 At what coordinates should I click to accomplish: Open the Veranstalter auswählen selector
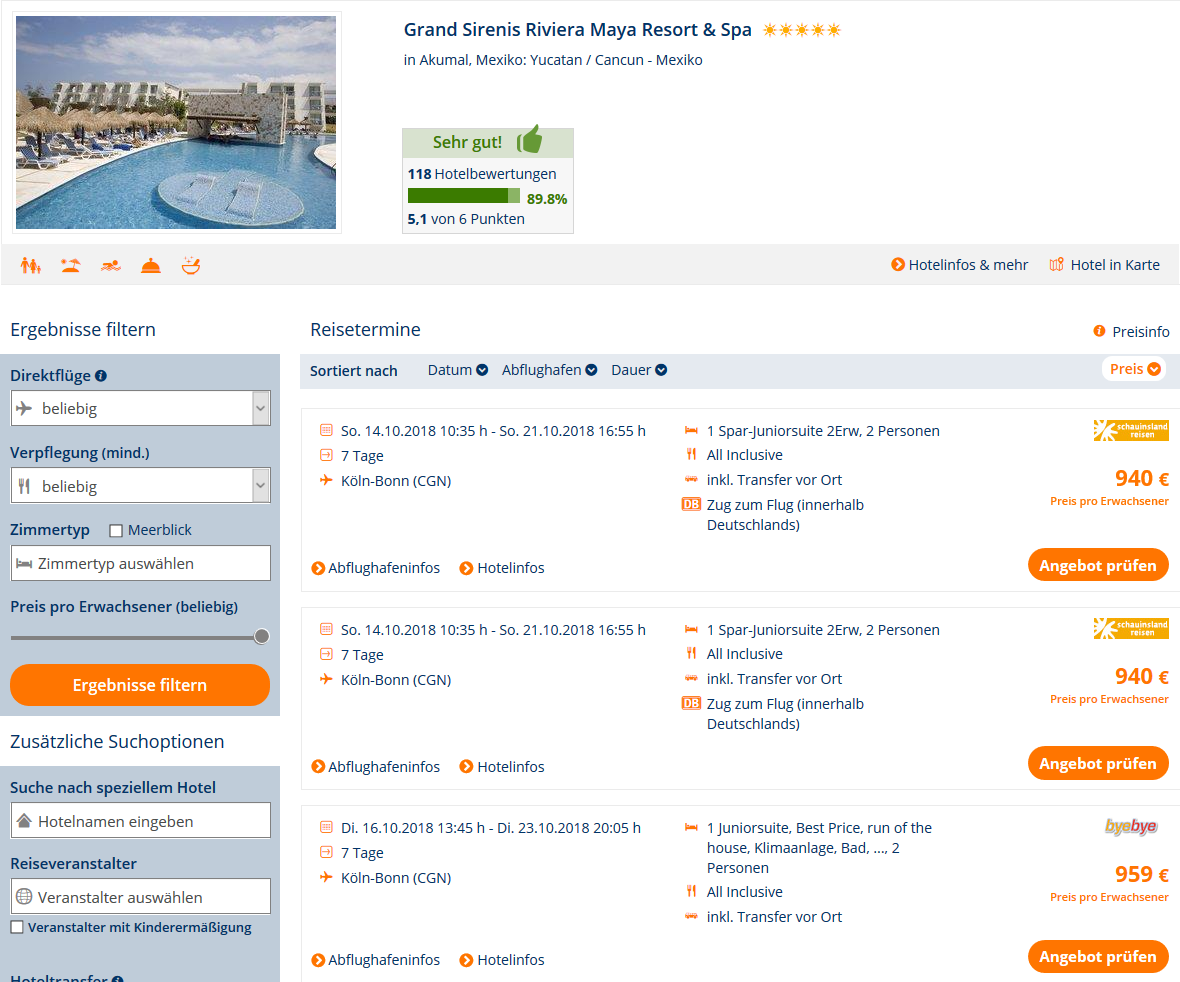141,896
